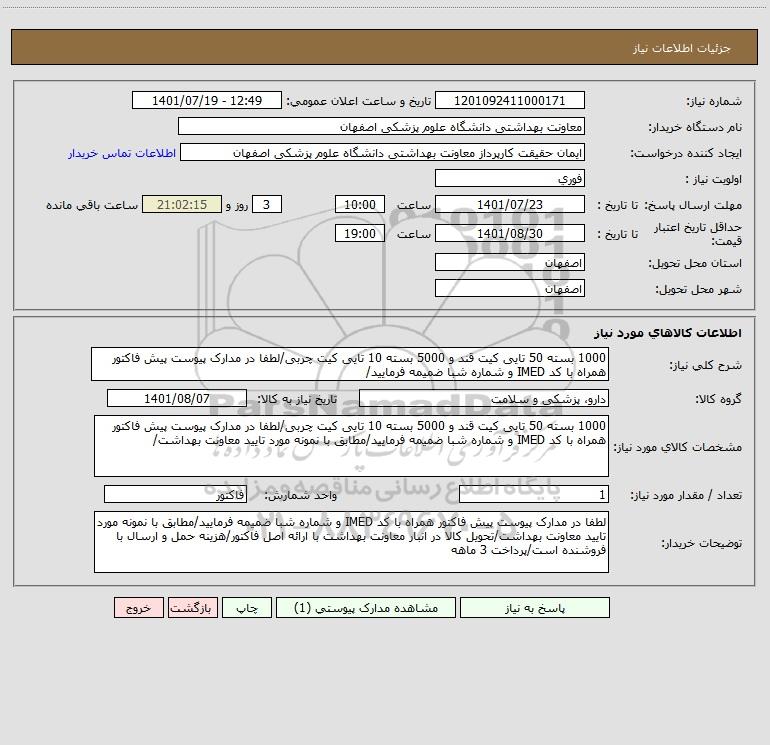Click price validity time 19:00
The image size is (770, 745).
click(x=359, y=233)
